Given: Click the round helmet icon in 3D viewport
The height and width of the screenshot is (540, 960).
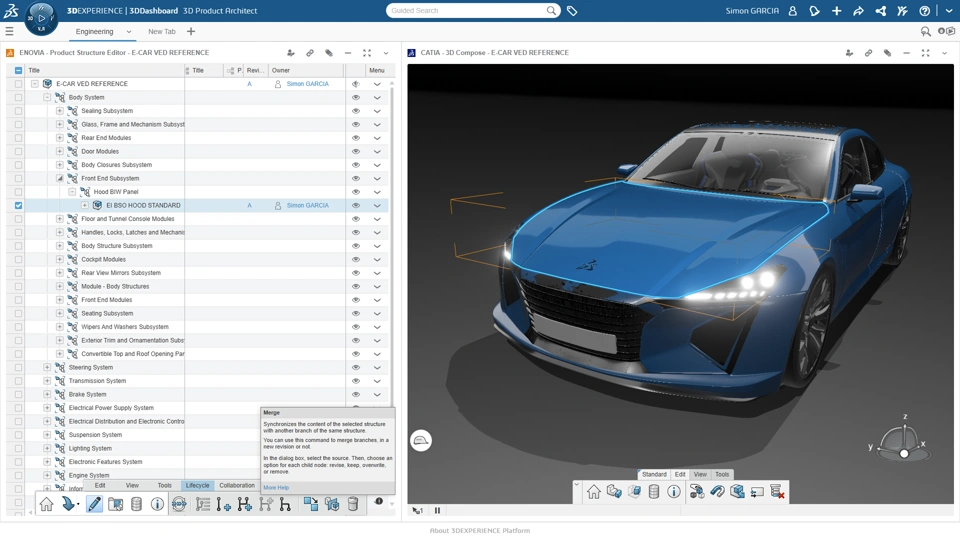Looking at the screenshot, I should pos(421,441).
